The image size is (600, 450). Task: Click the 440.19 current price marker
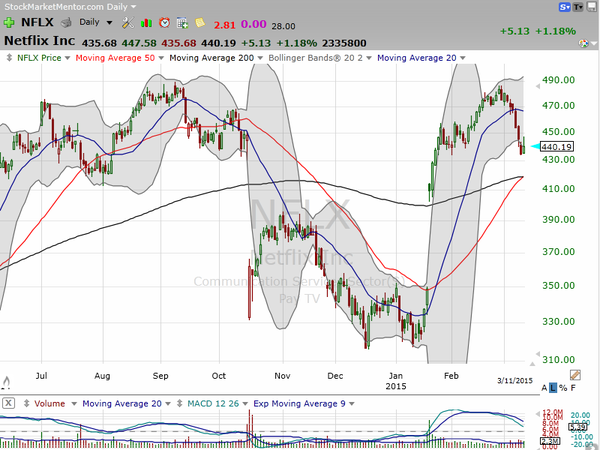pos(557,147)
